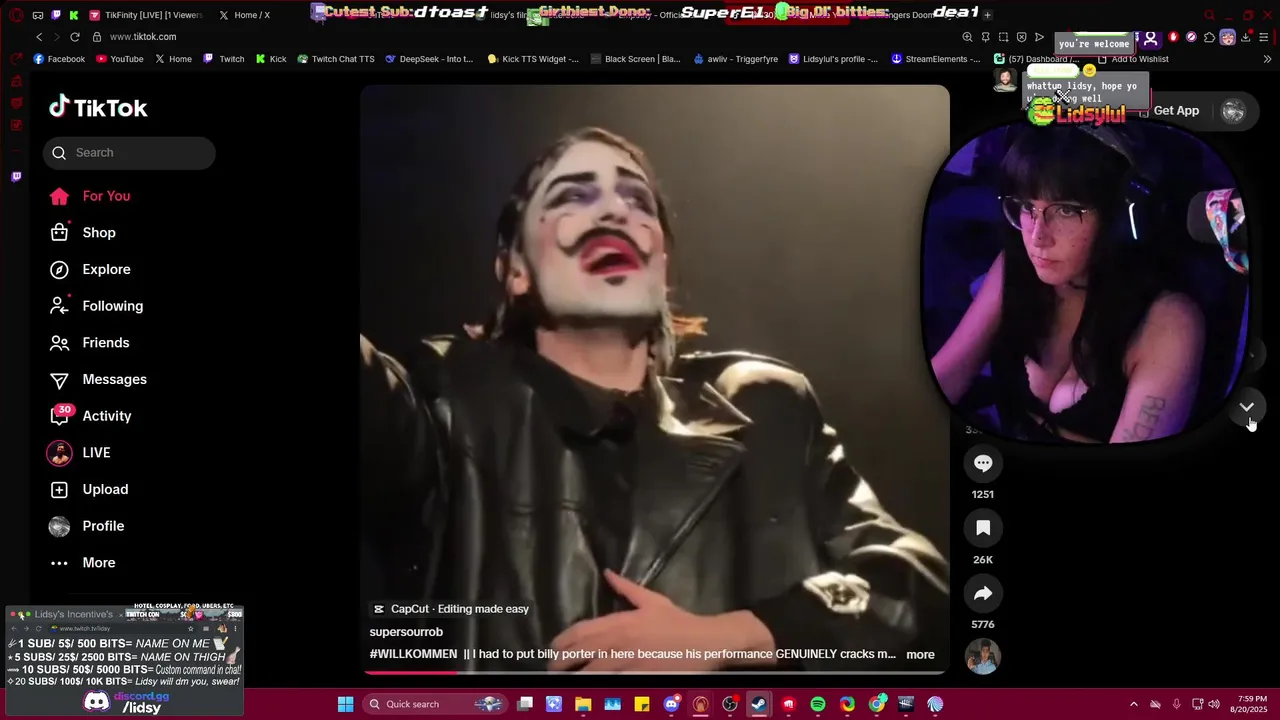Open the browser extensions puzzle icon

click(x=1209, y=37)
